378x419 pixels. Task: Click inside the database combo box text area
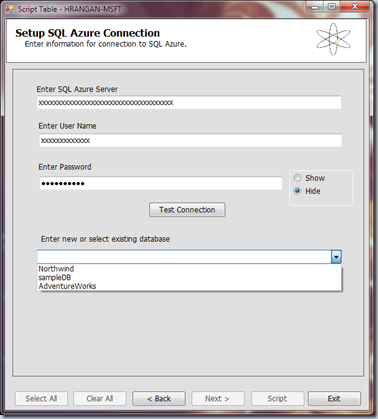coord(184,257)
